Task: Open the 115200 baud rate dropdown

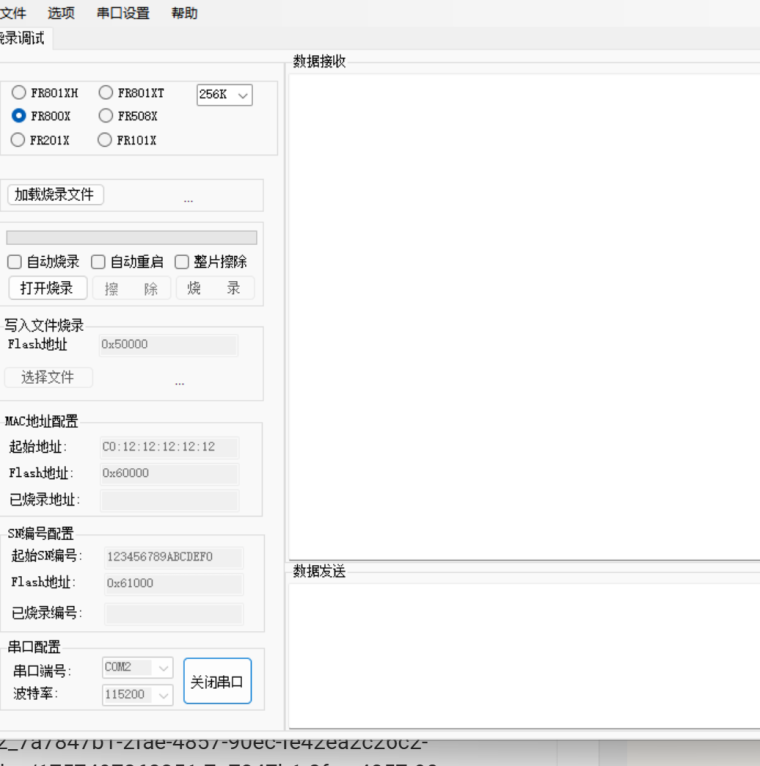Action: [x=138, y=695]
